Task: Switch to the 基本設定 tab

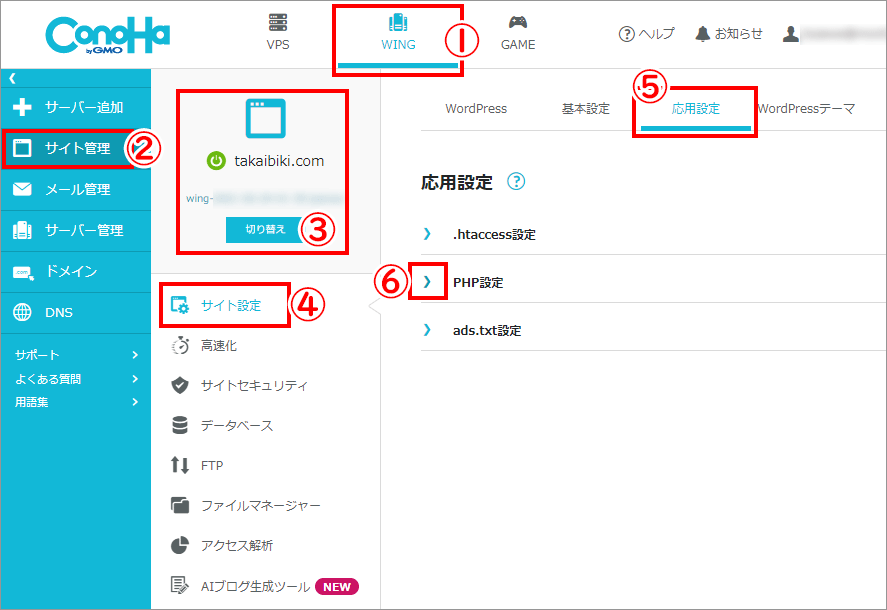Action: [x=585, y=109]
